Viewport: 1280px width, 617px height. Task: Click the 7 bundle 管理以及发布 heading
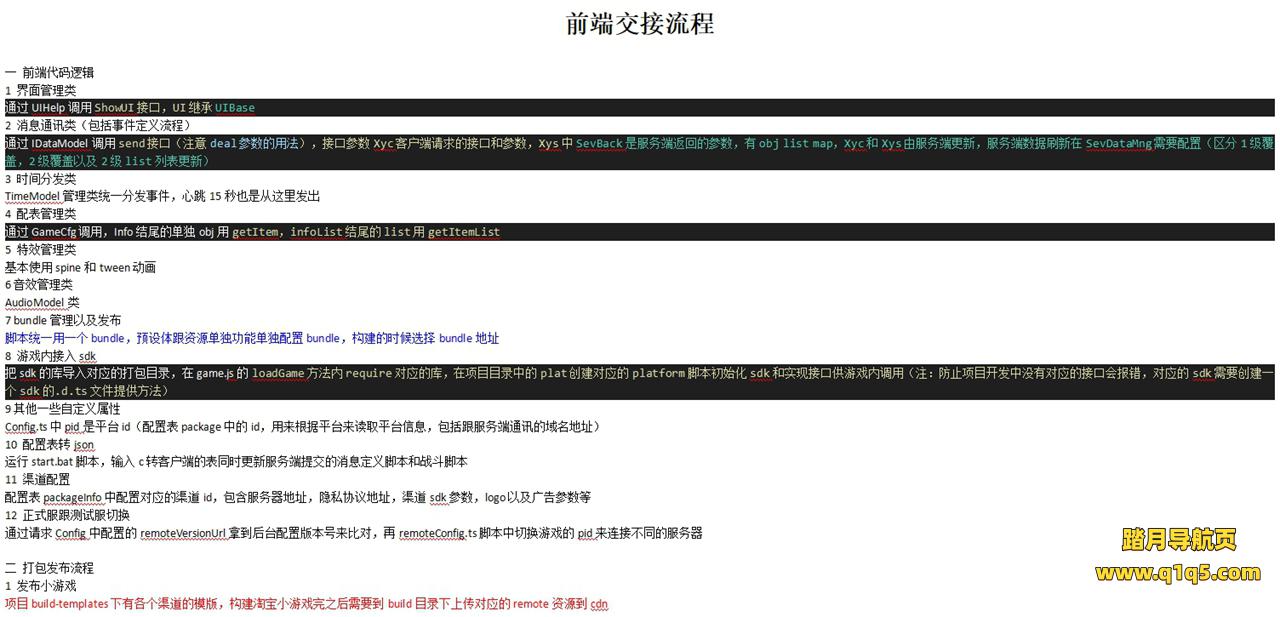63,320
